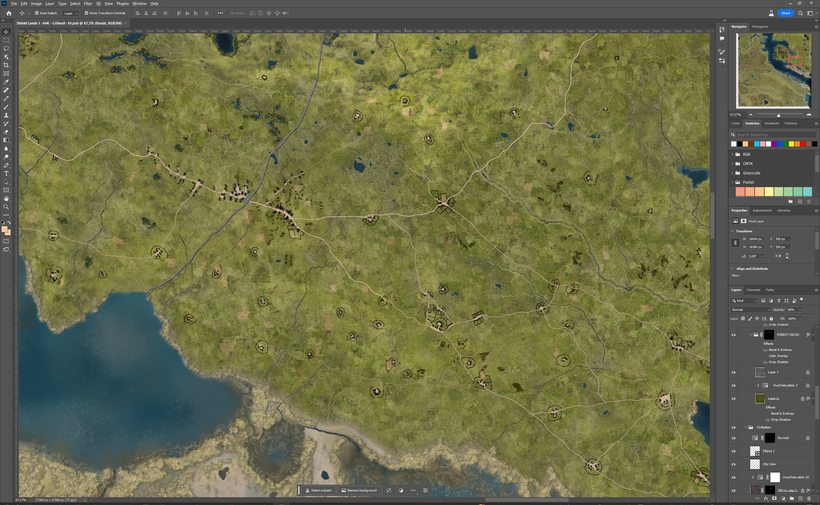Select the Horizontal Type tool

6,174
